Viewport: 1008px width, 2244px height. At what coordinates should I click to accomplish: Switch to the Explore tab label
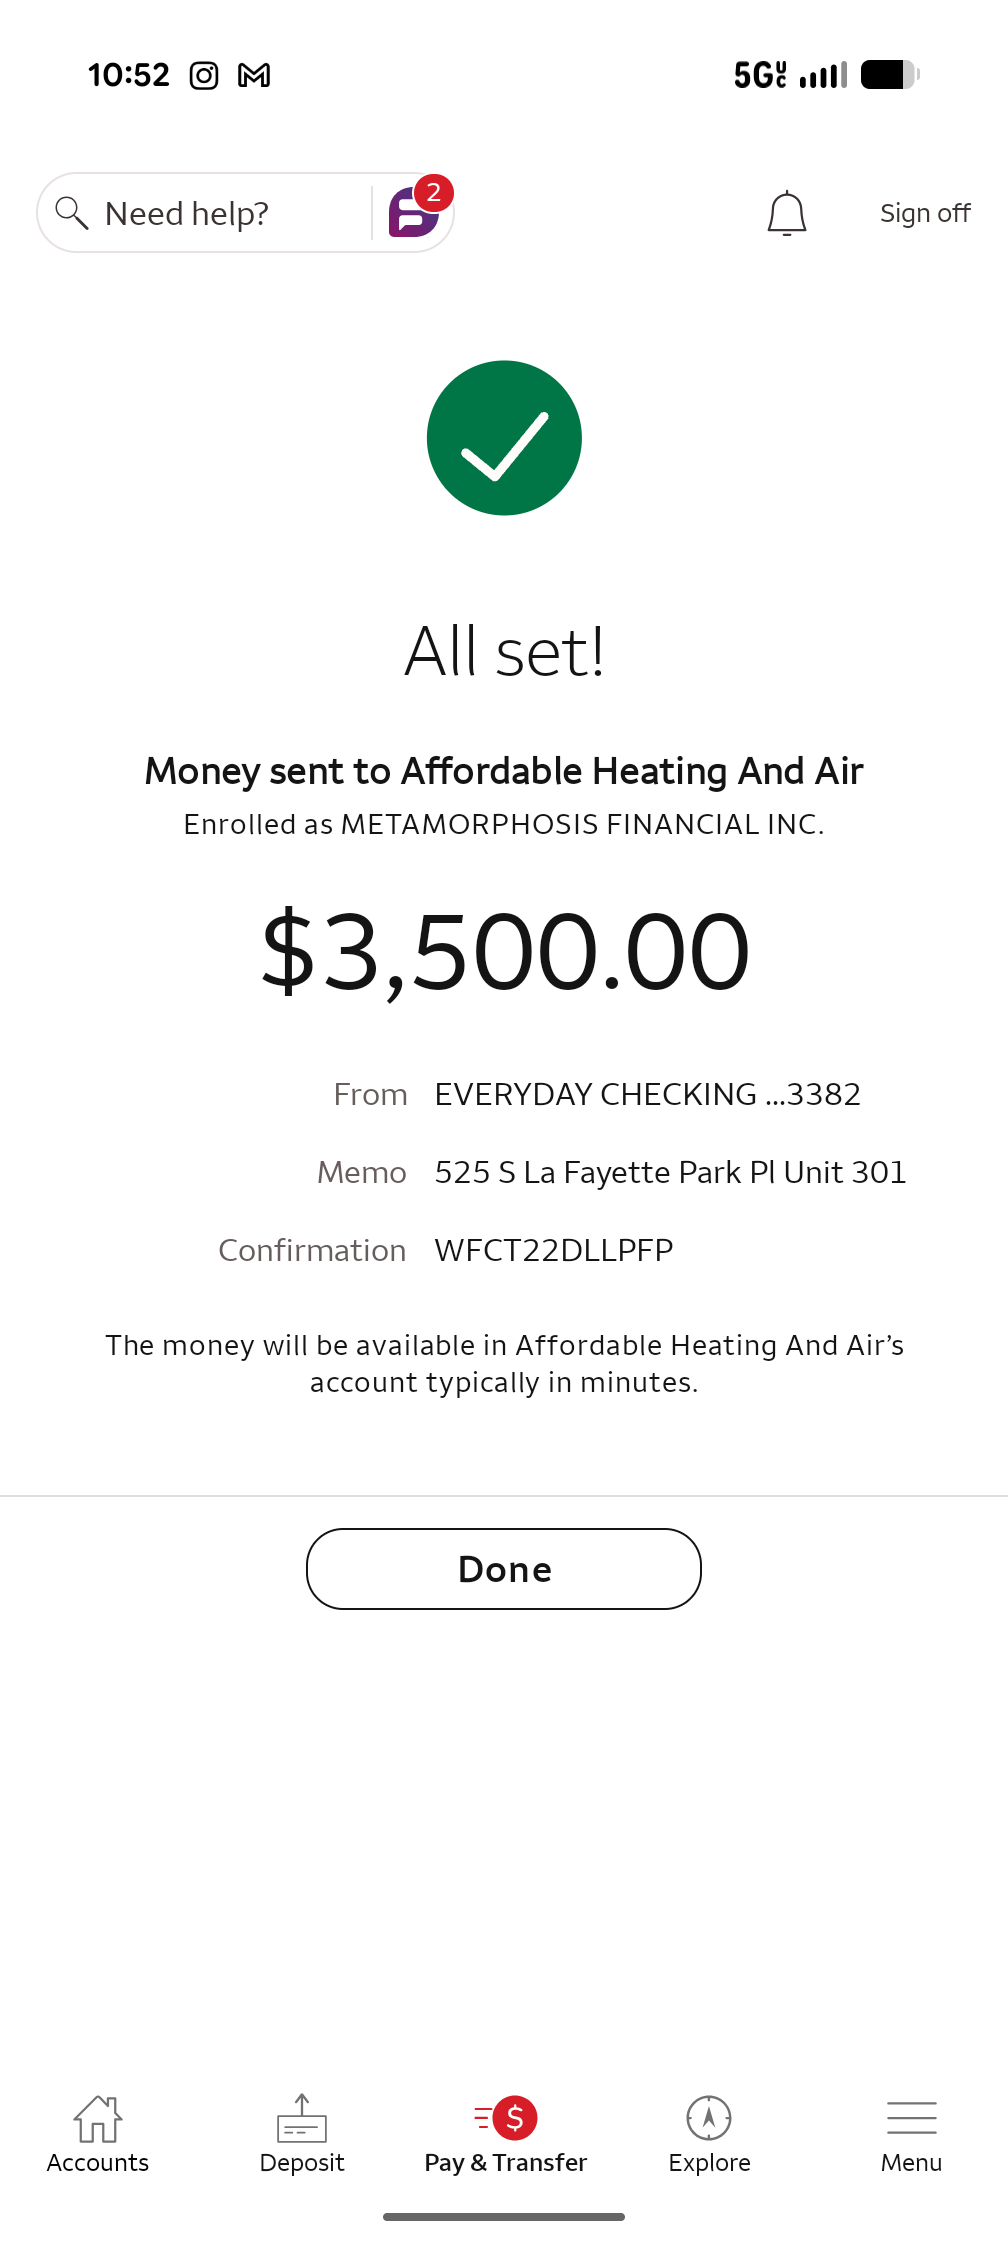pos(709,2162)
